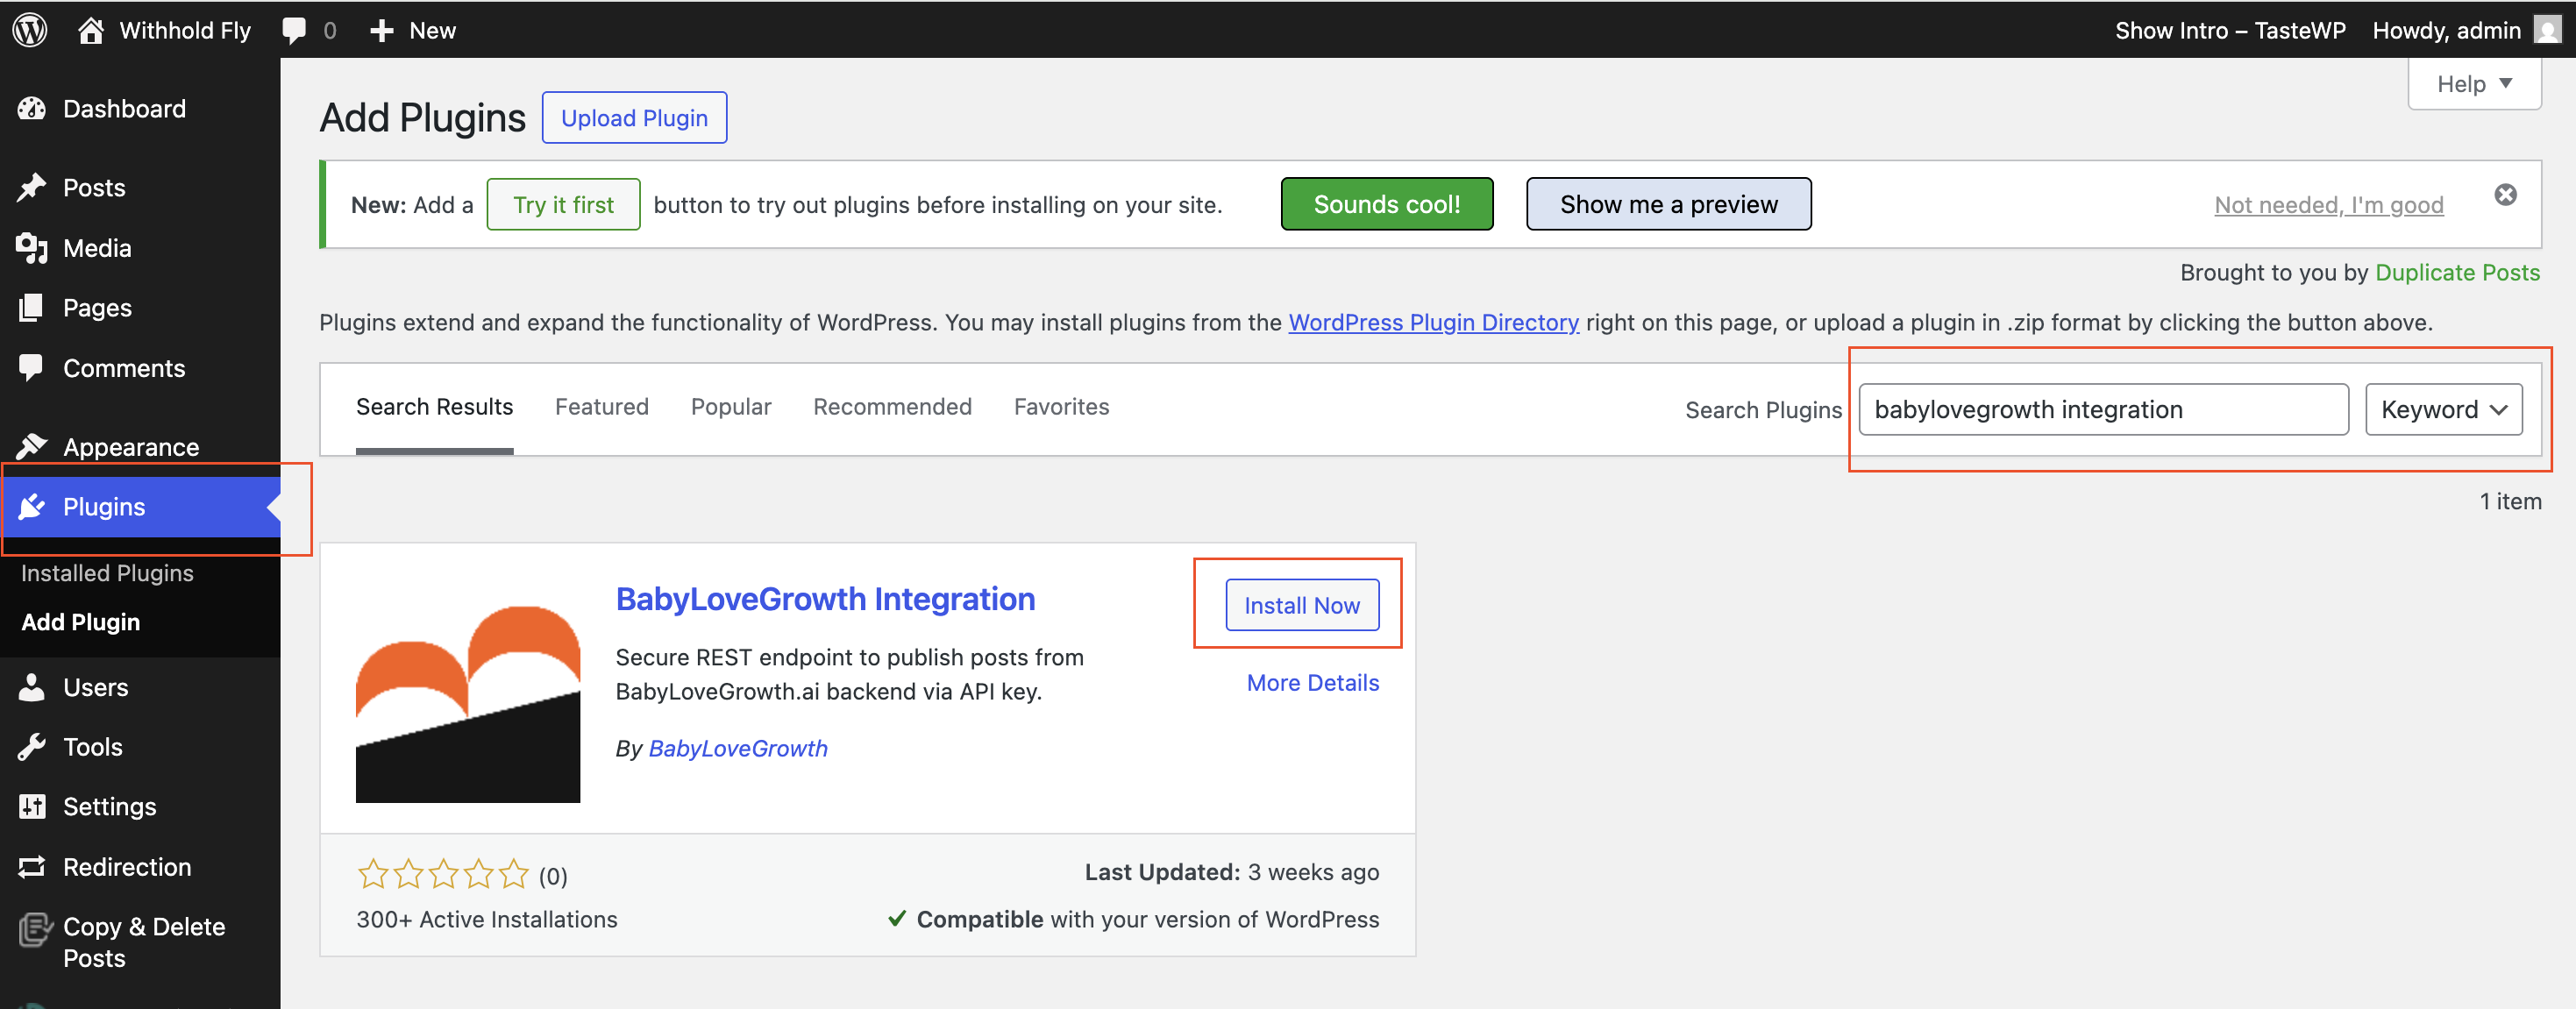Click the Appearance paintbrush icon
This screenshot has height=1009, width=2576.
32,446
